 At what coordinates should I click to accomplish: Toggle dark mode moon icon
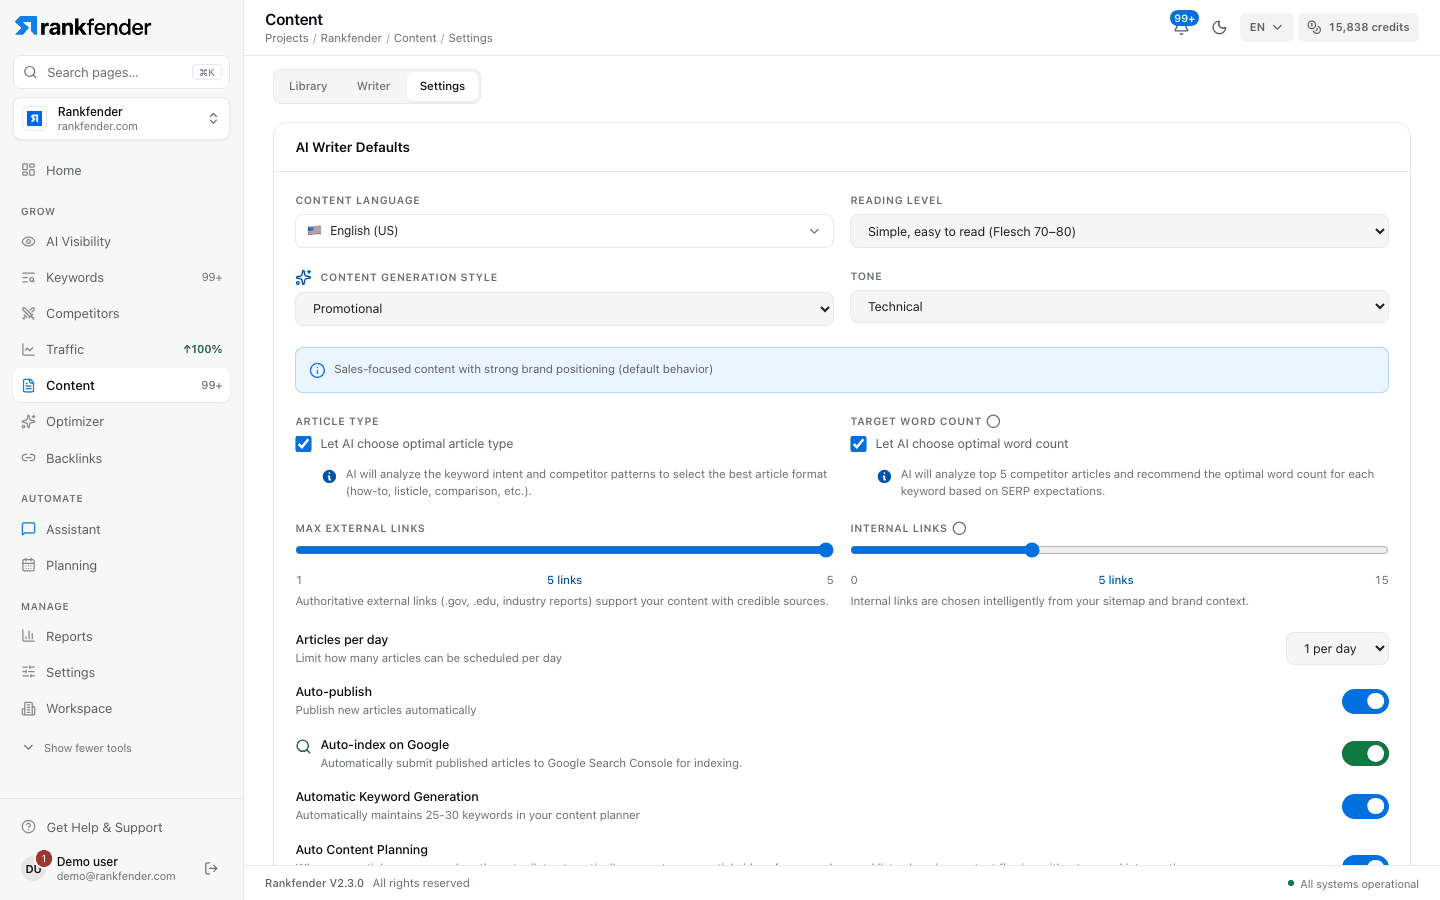[1219, 27]
